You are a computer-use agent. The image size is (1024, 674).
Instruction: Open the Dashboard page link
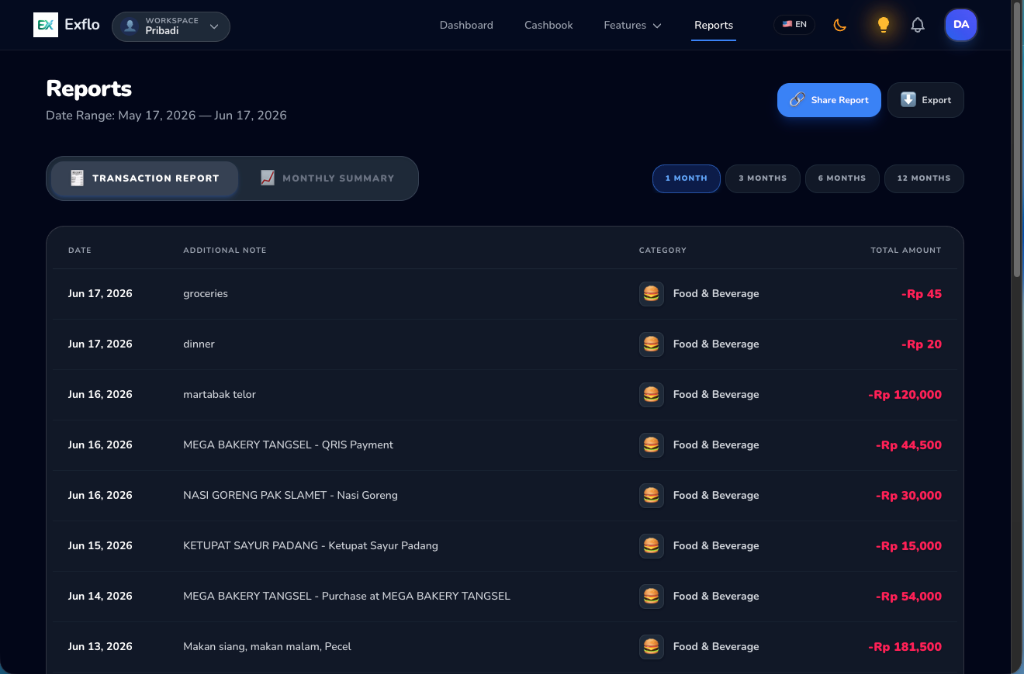point(466,25)
